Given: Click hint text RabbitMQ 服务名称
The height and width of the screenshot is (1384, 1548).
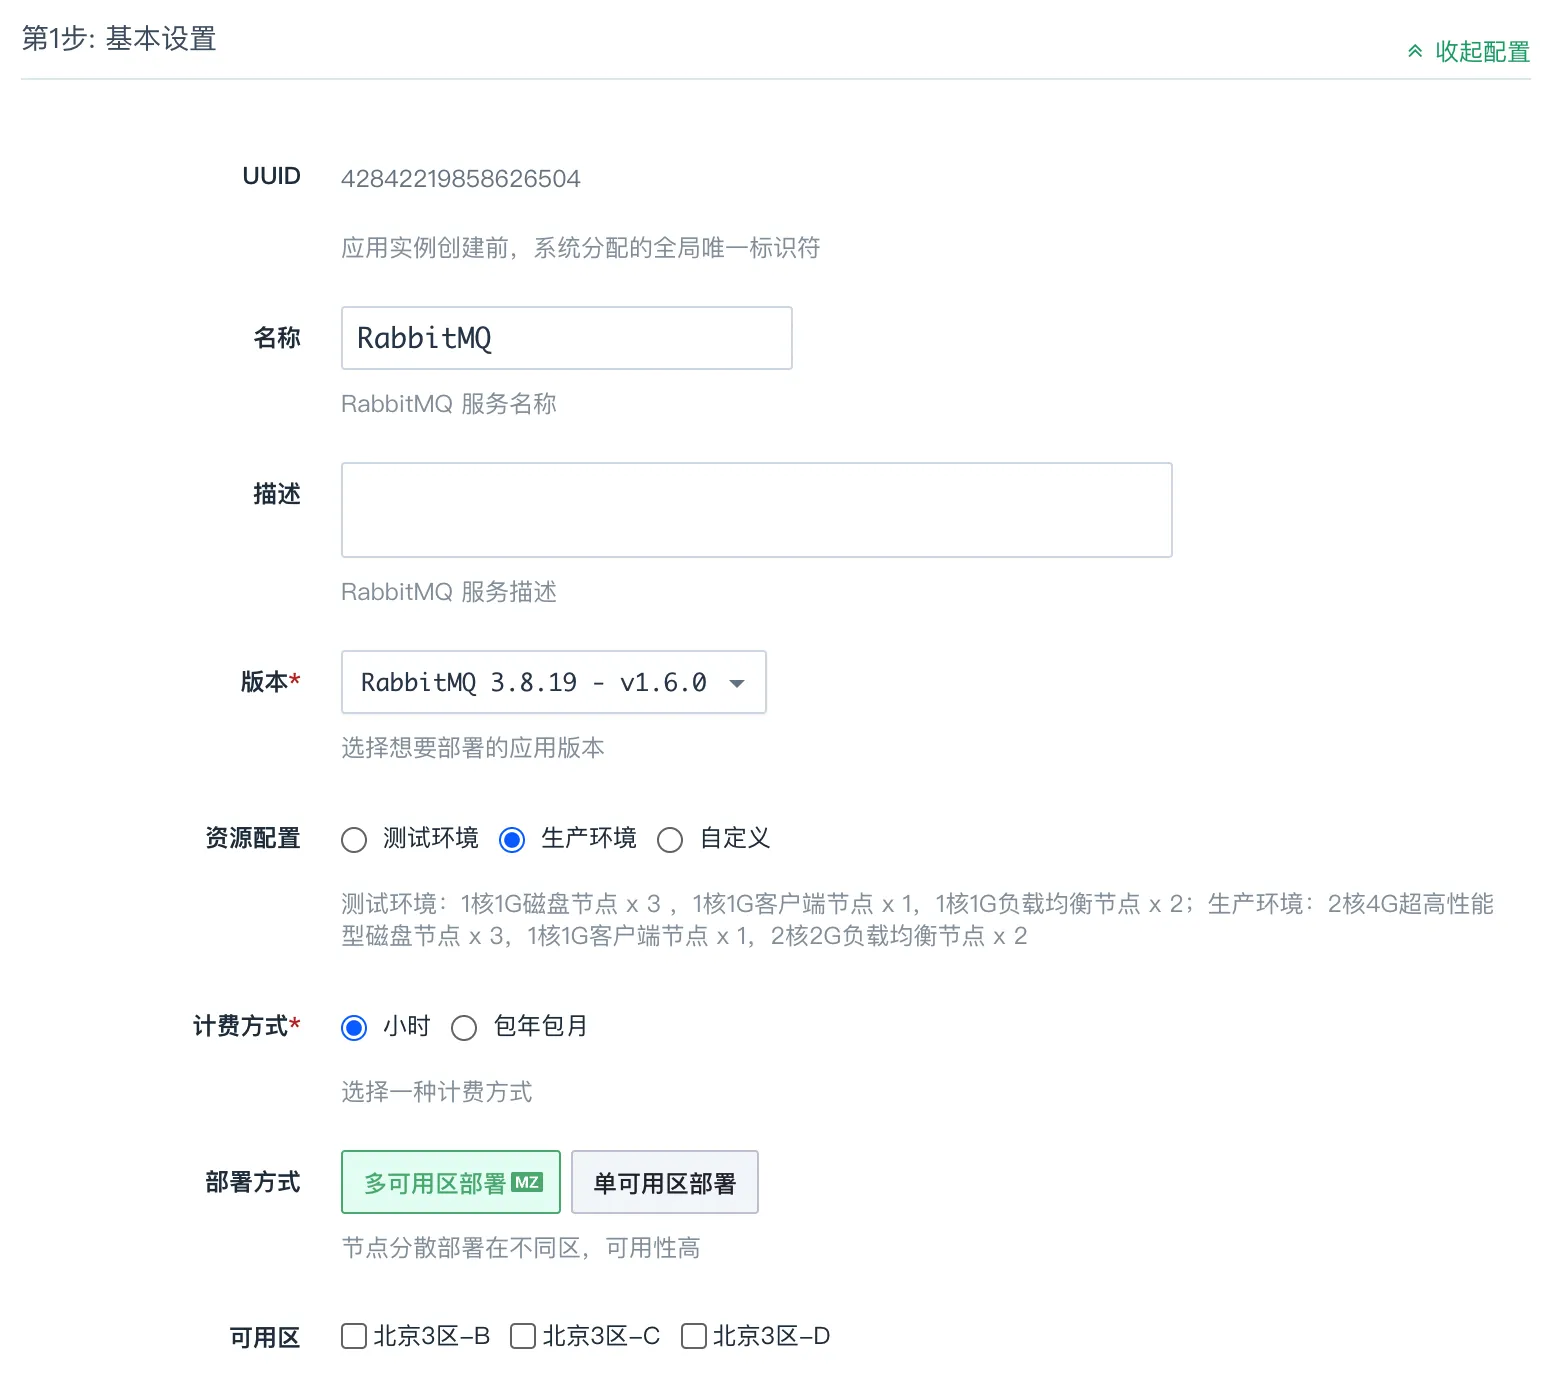Looking at the screenshot, I should click(449, 404).
